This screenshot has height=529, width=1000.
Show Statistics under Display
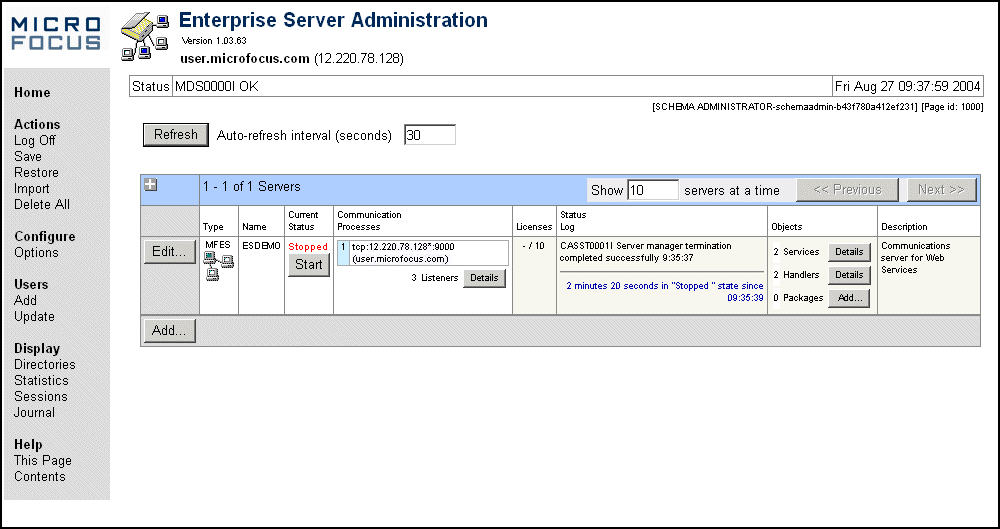pos(41,380)
